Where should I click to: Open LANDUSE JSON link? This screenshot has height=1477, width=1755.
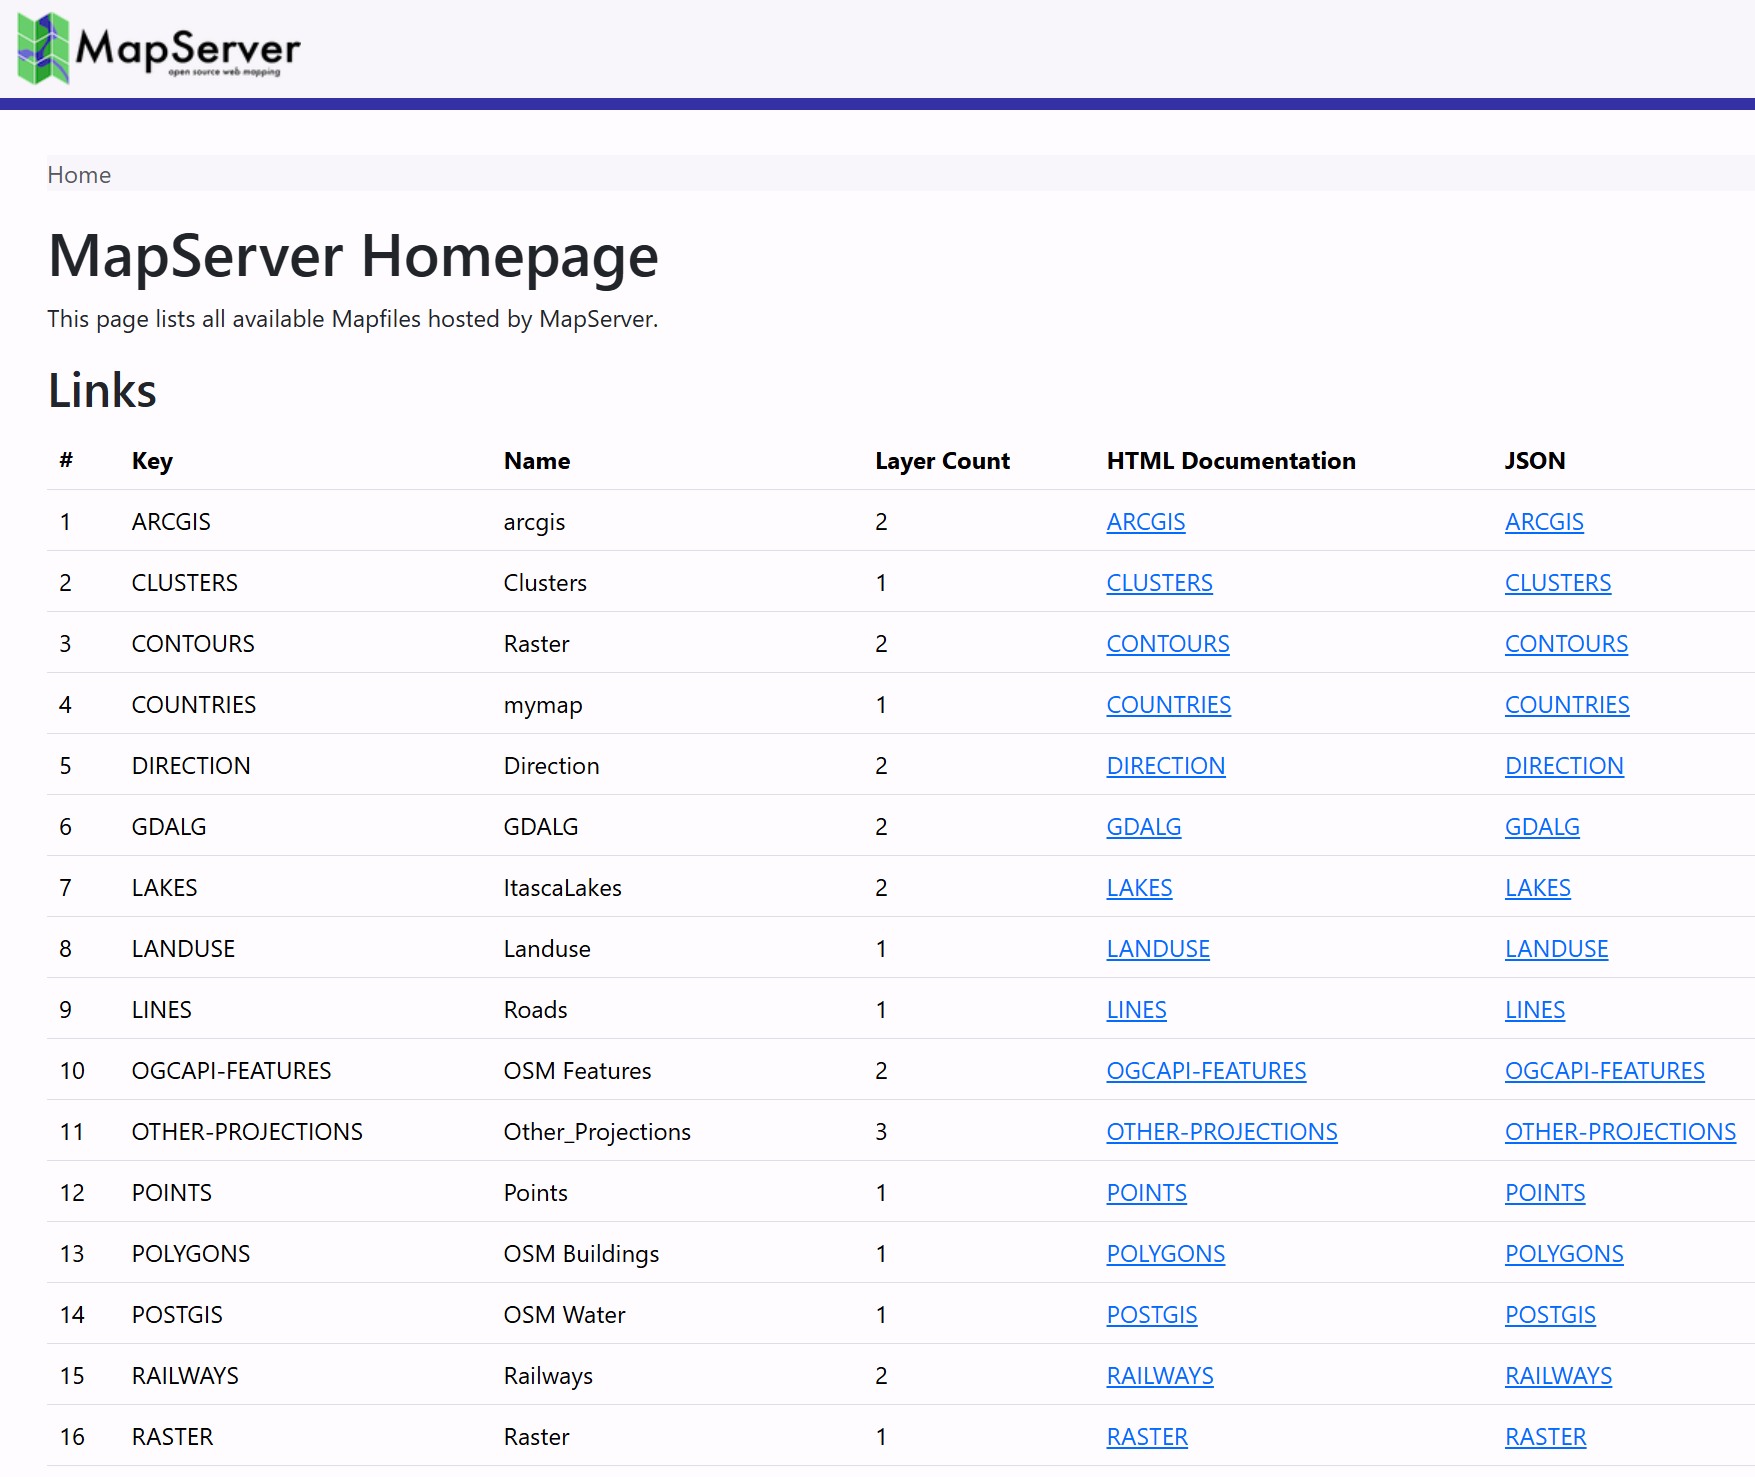1557,949
